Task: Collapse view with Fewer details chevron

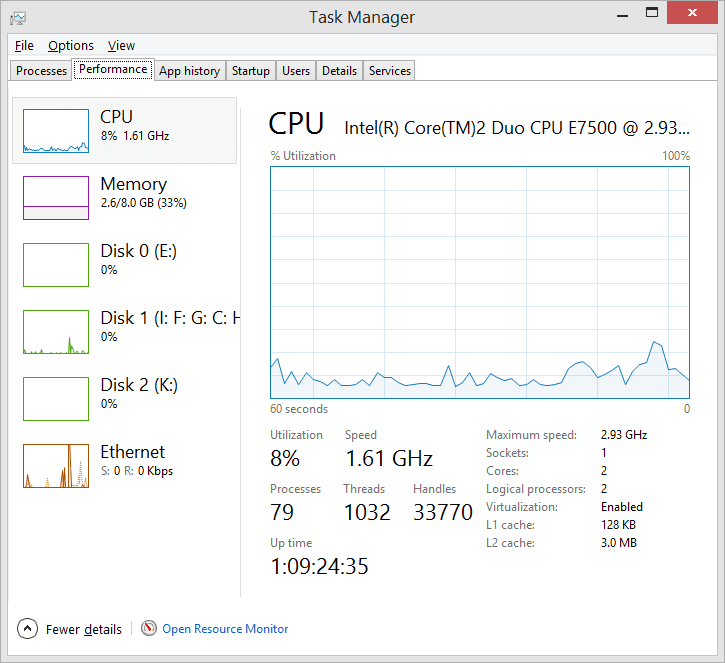Action: pyautogui.click(x=29, y=629)
